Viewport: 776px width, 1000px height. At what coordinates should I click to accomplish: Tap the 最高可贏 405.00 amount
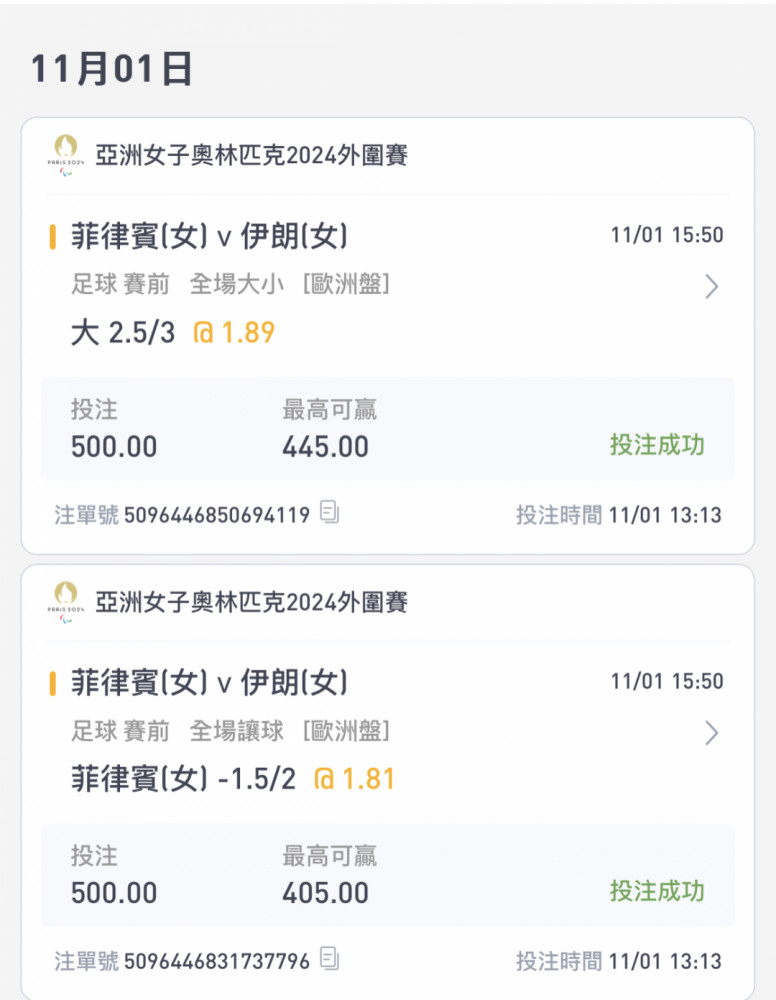325,893
